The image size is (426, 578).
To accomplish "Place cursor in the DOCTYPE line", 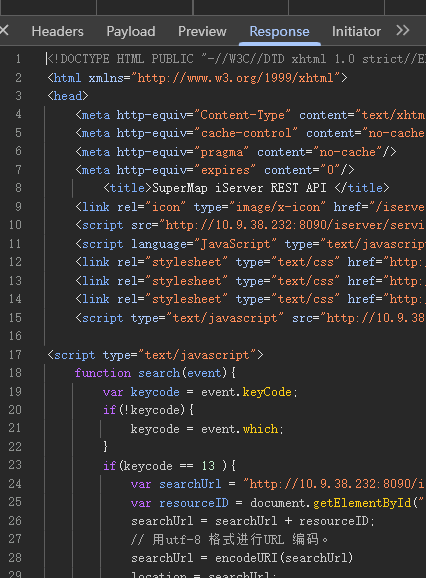I will (x=235, y=59).
